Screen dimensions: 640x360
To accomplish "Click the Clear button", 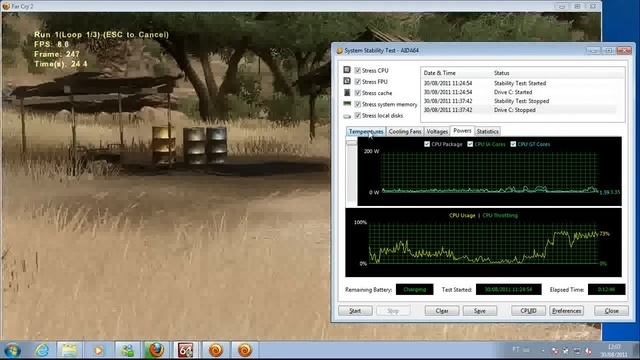I will (442, 311).
